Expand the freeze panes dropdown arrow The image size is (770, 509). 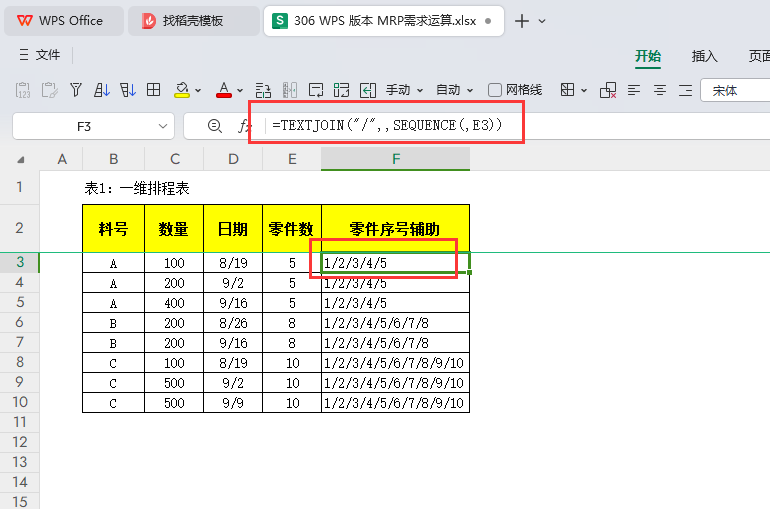(584, 91)
